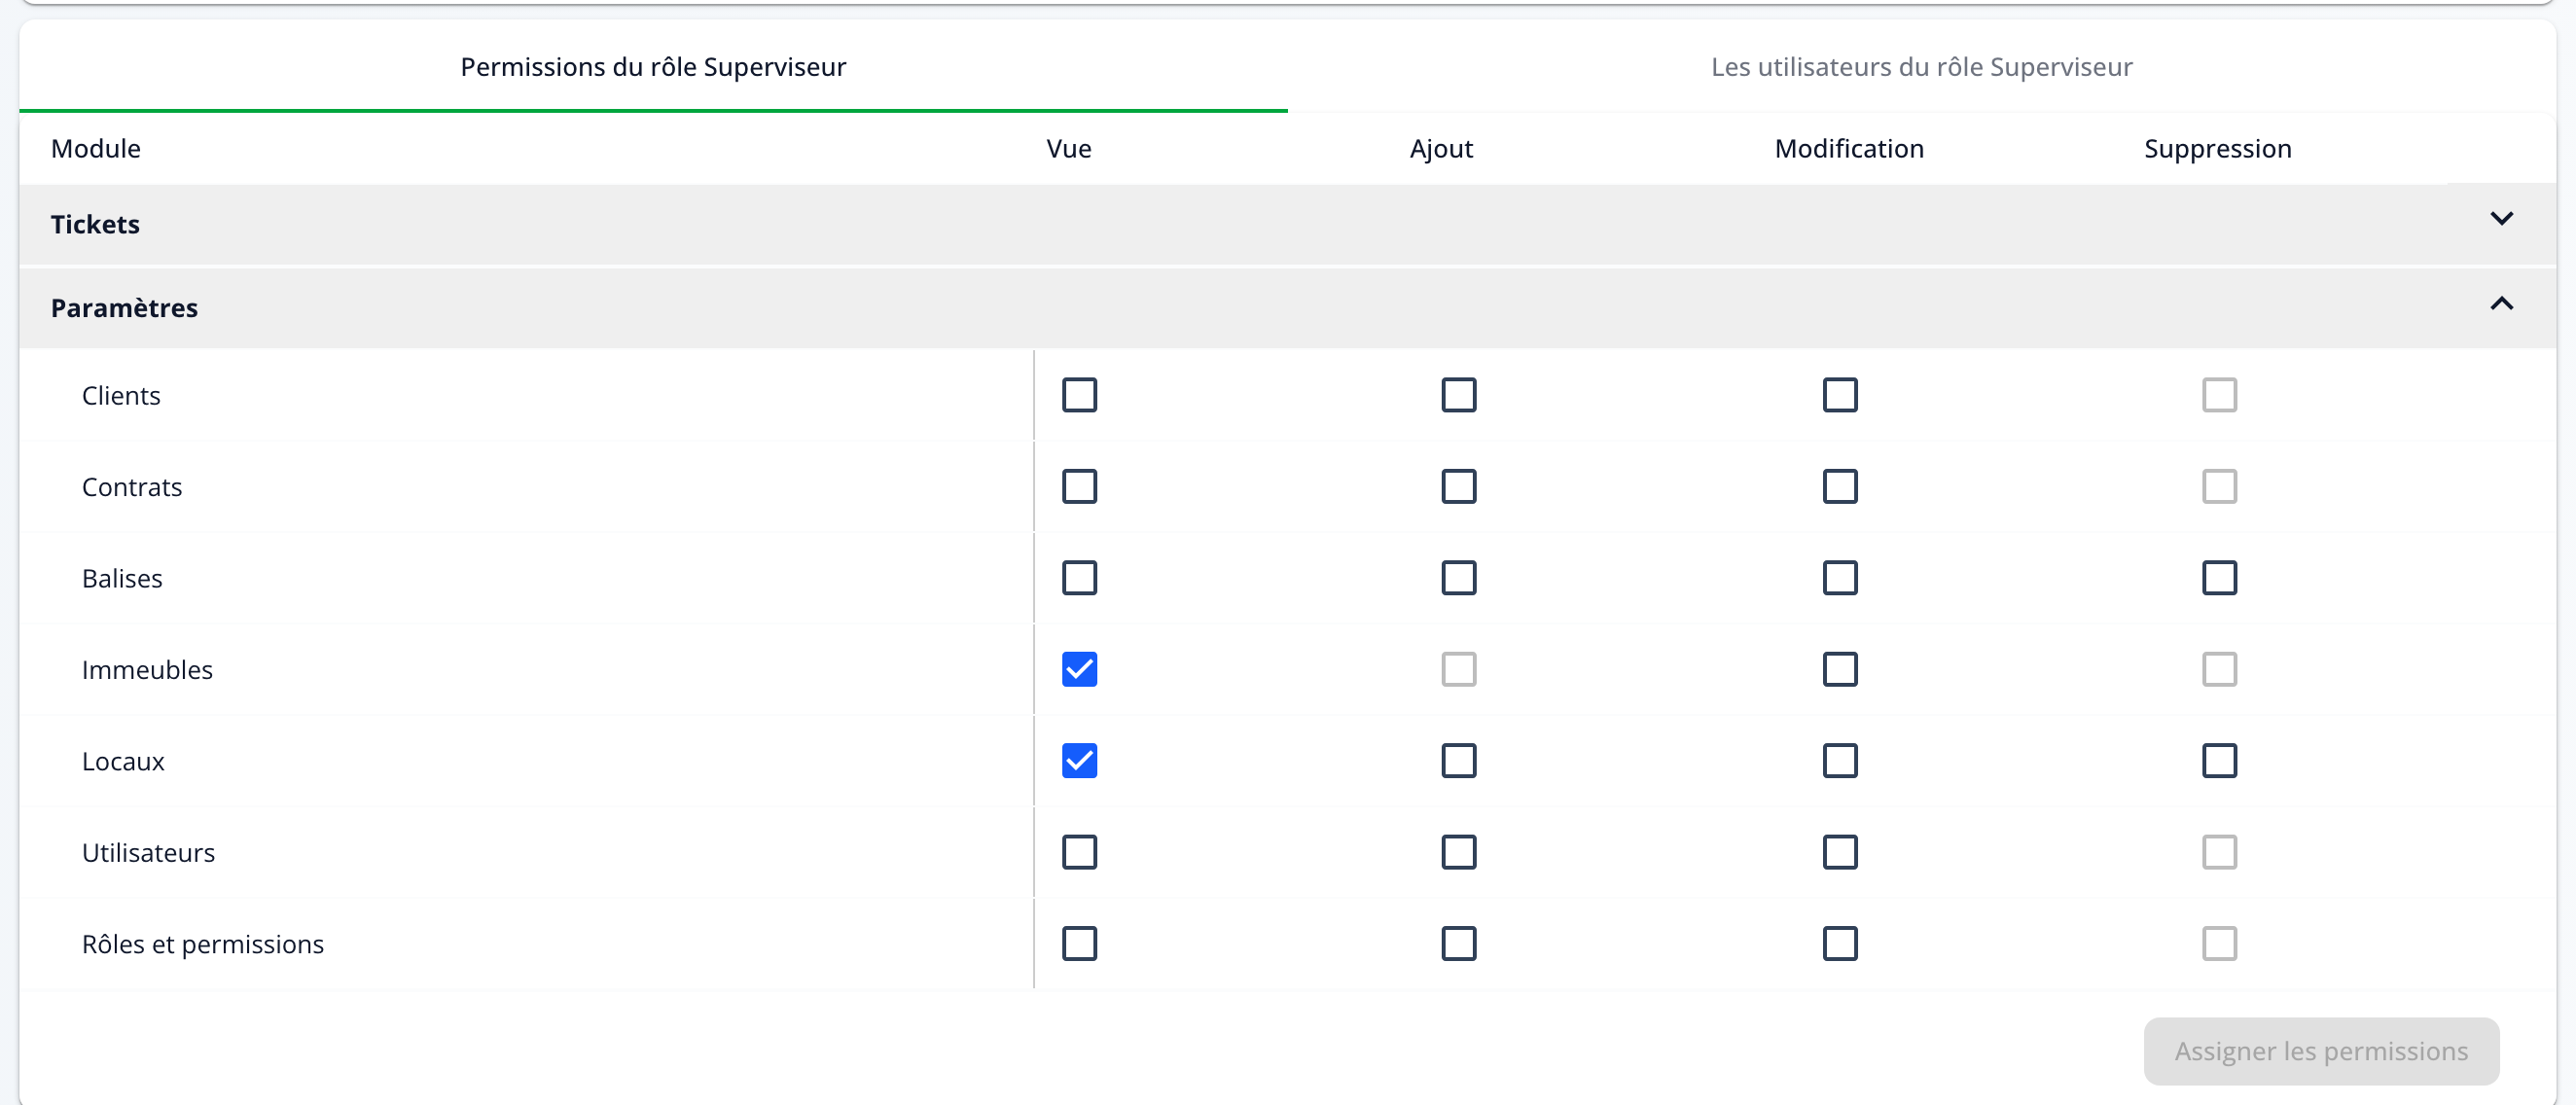2576x1105 pixels.
Task: Click the Ajout column header
Action: pos(1441,149)
